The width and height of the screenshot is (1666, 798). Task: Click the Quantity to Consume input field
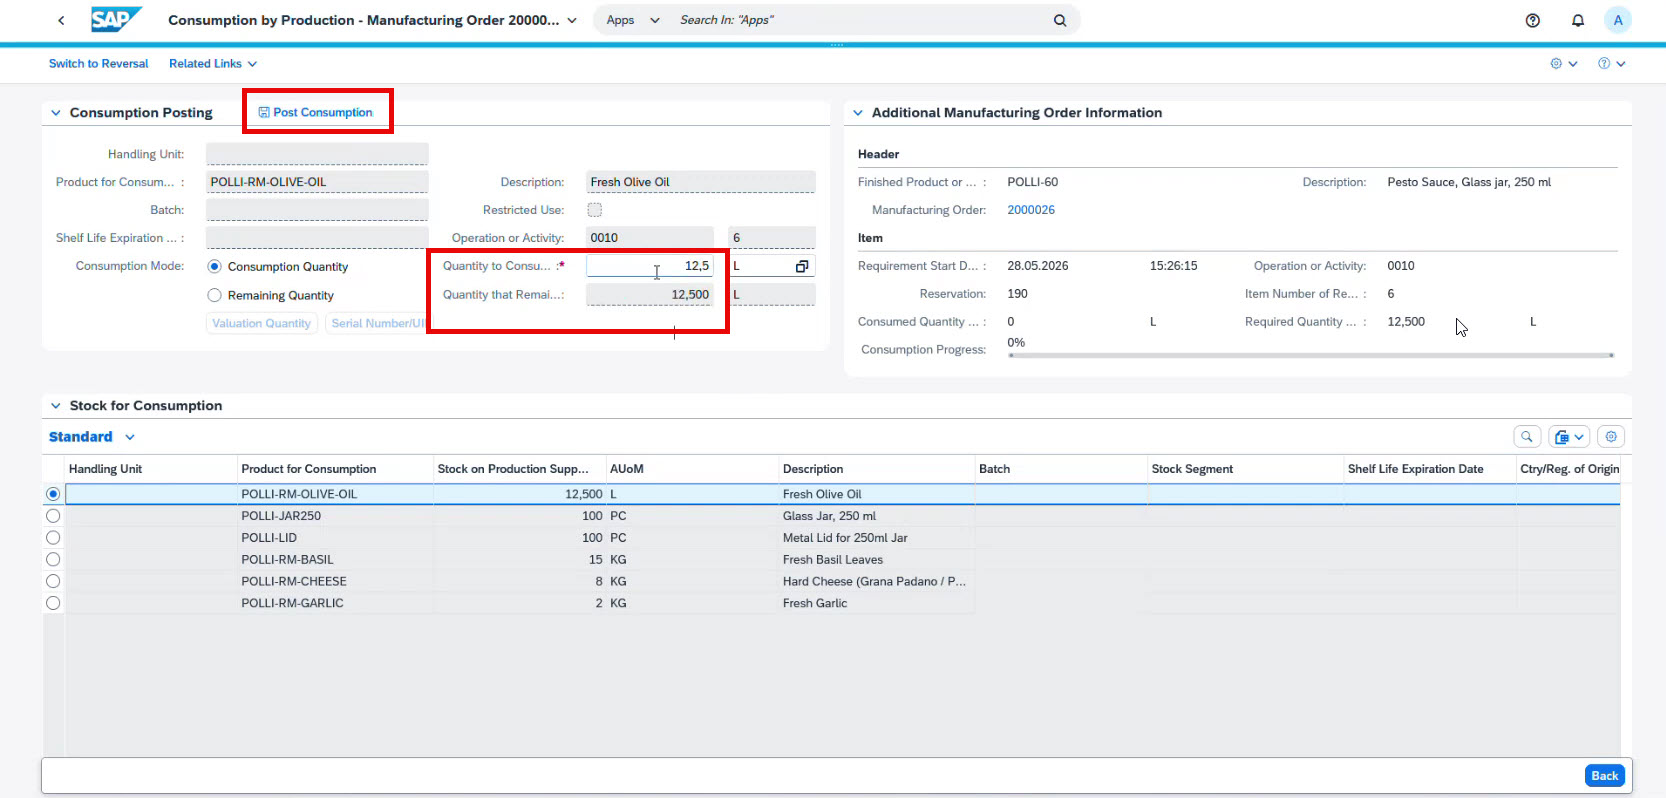649,266
